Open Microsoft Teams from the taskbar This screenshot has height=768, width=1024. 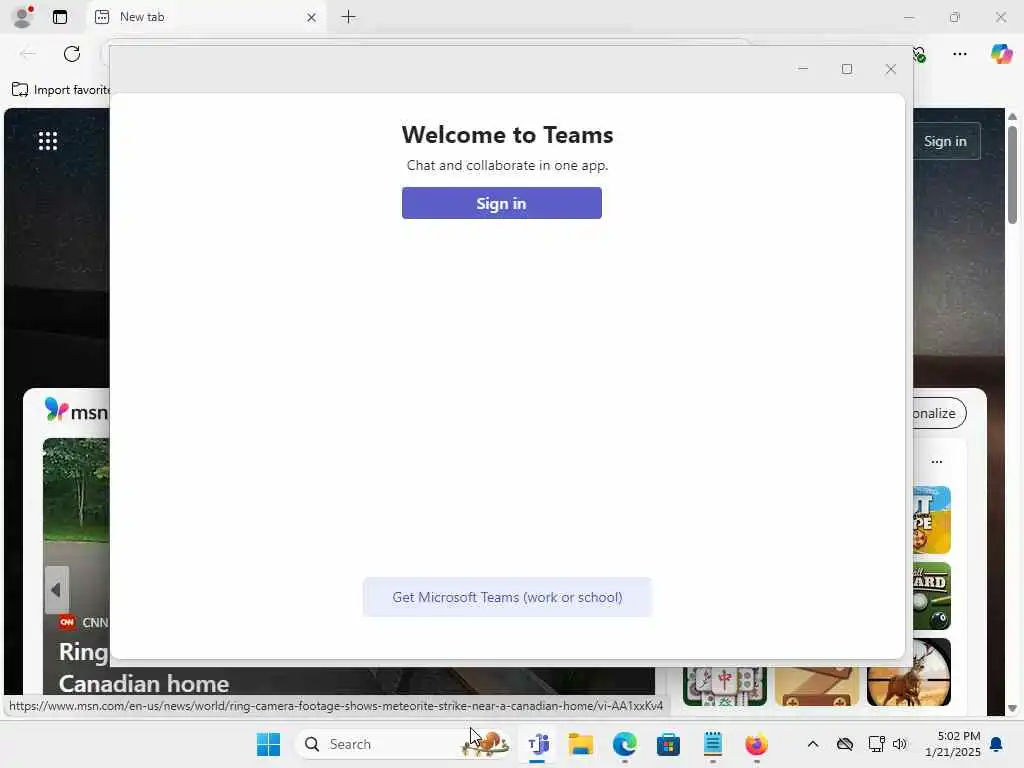click(x=538, y=744)
